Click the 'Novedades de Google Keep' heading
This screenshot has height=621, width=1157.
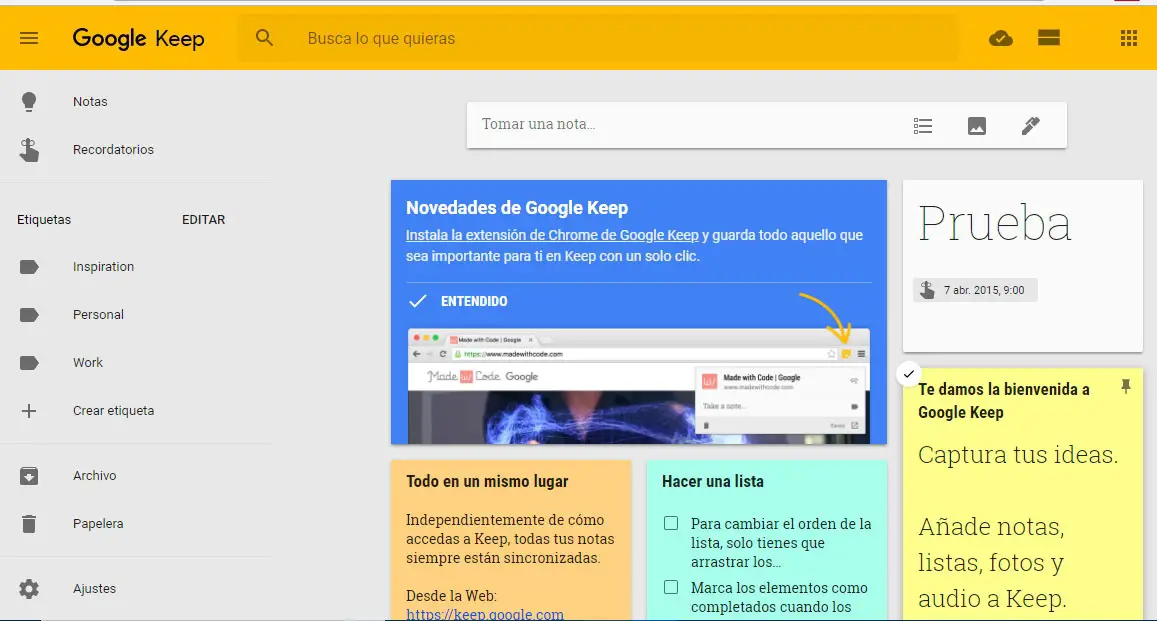517,208
